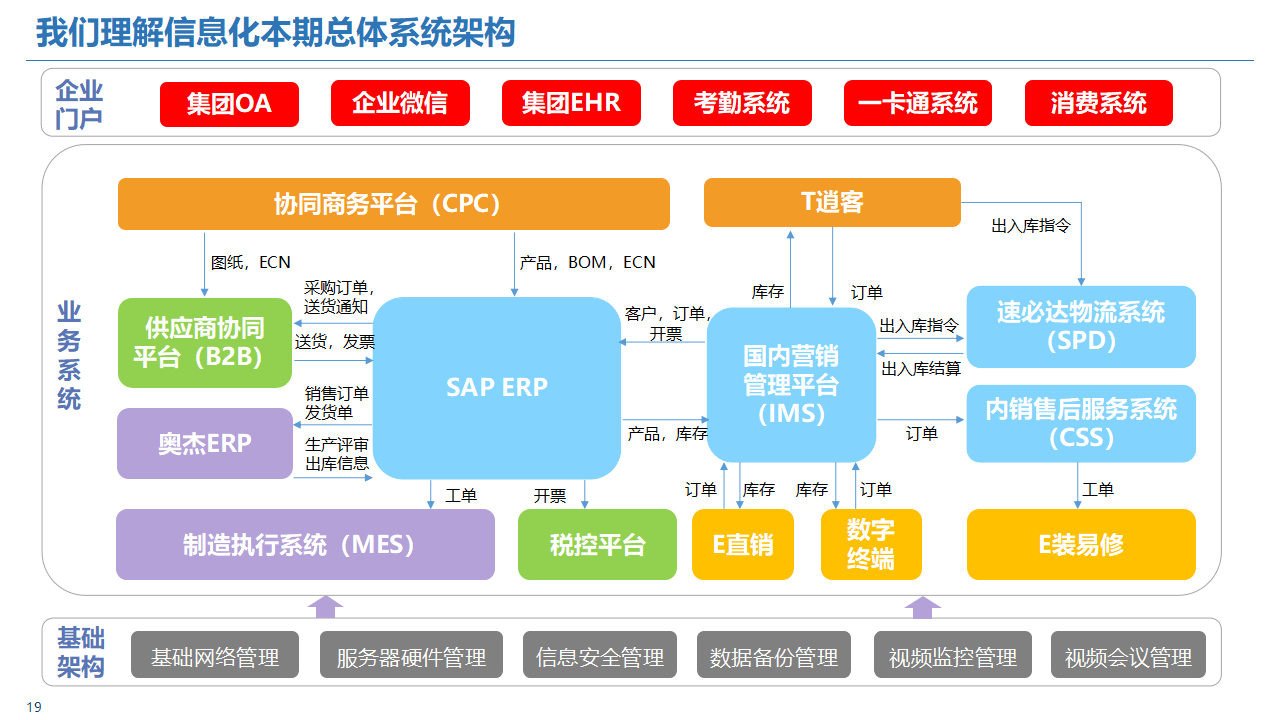Select the SAP ERP central block
Viewport: 1280px width, 720px height.
click(497, 388)
